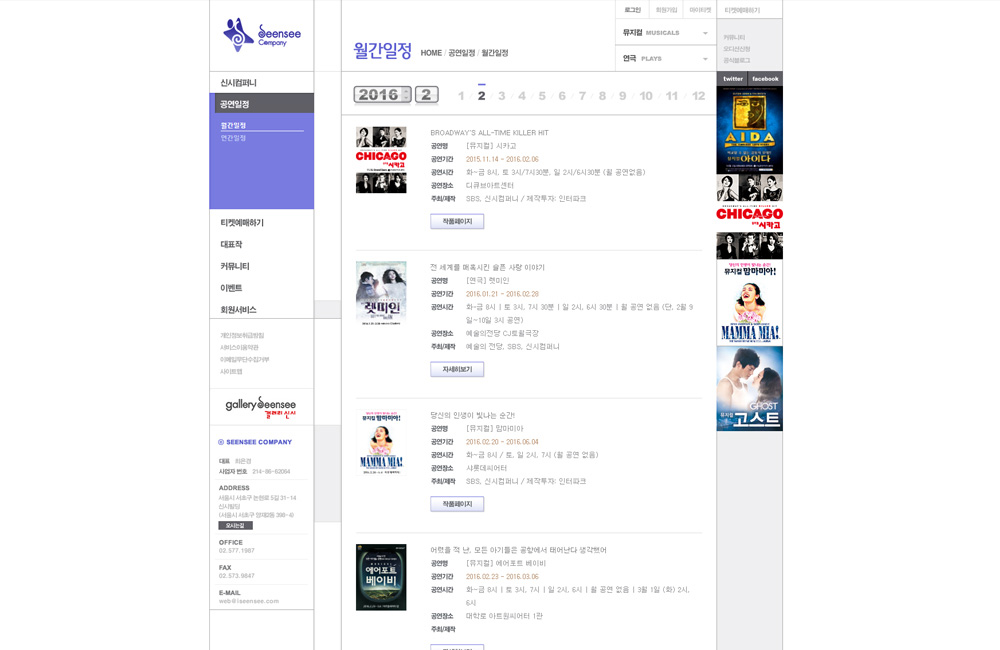The width and height of the screenshot is (1000, 650).
Task: Click 티켓예매하기 in the top-right corner
Action: click(x=742, y=10)
